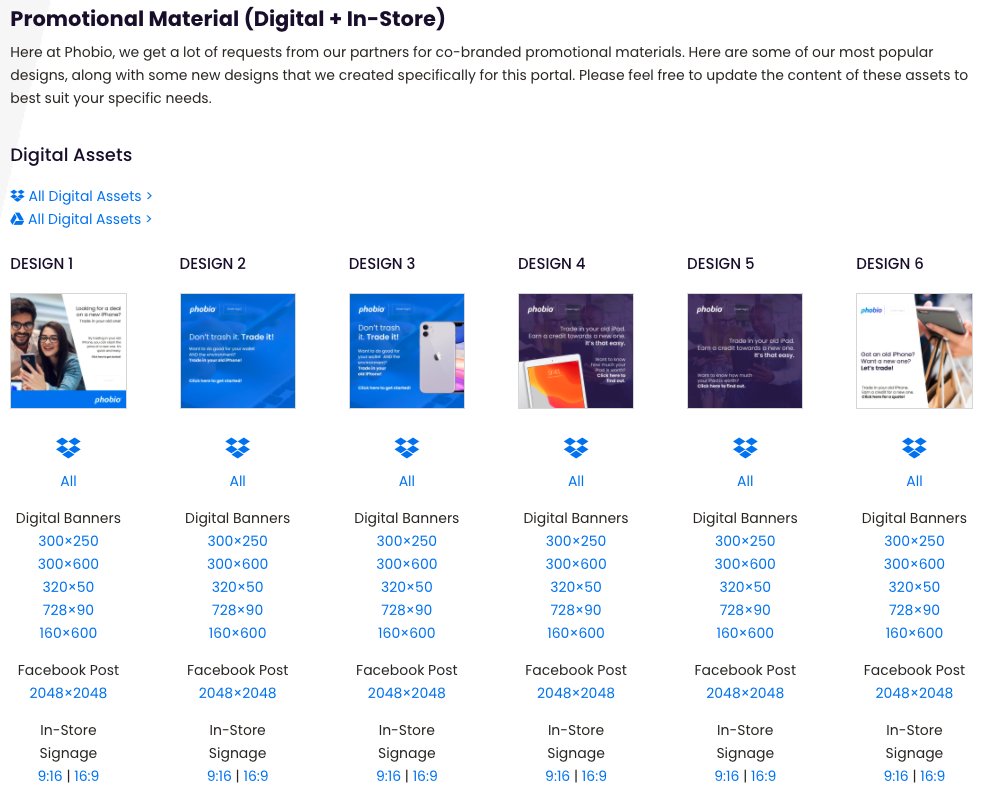Open Design 1 thumbnail with couple photo

[68, 351]
